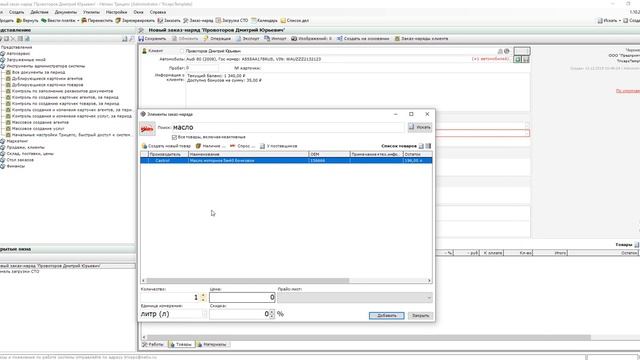Open the Действия menu
The height and width of the screenshot is (360, 640).
coord(39,12)
